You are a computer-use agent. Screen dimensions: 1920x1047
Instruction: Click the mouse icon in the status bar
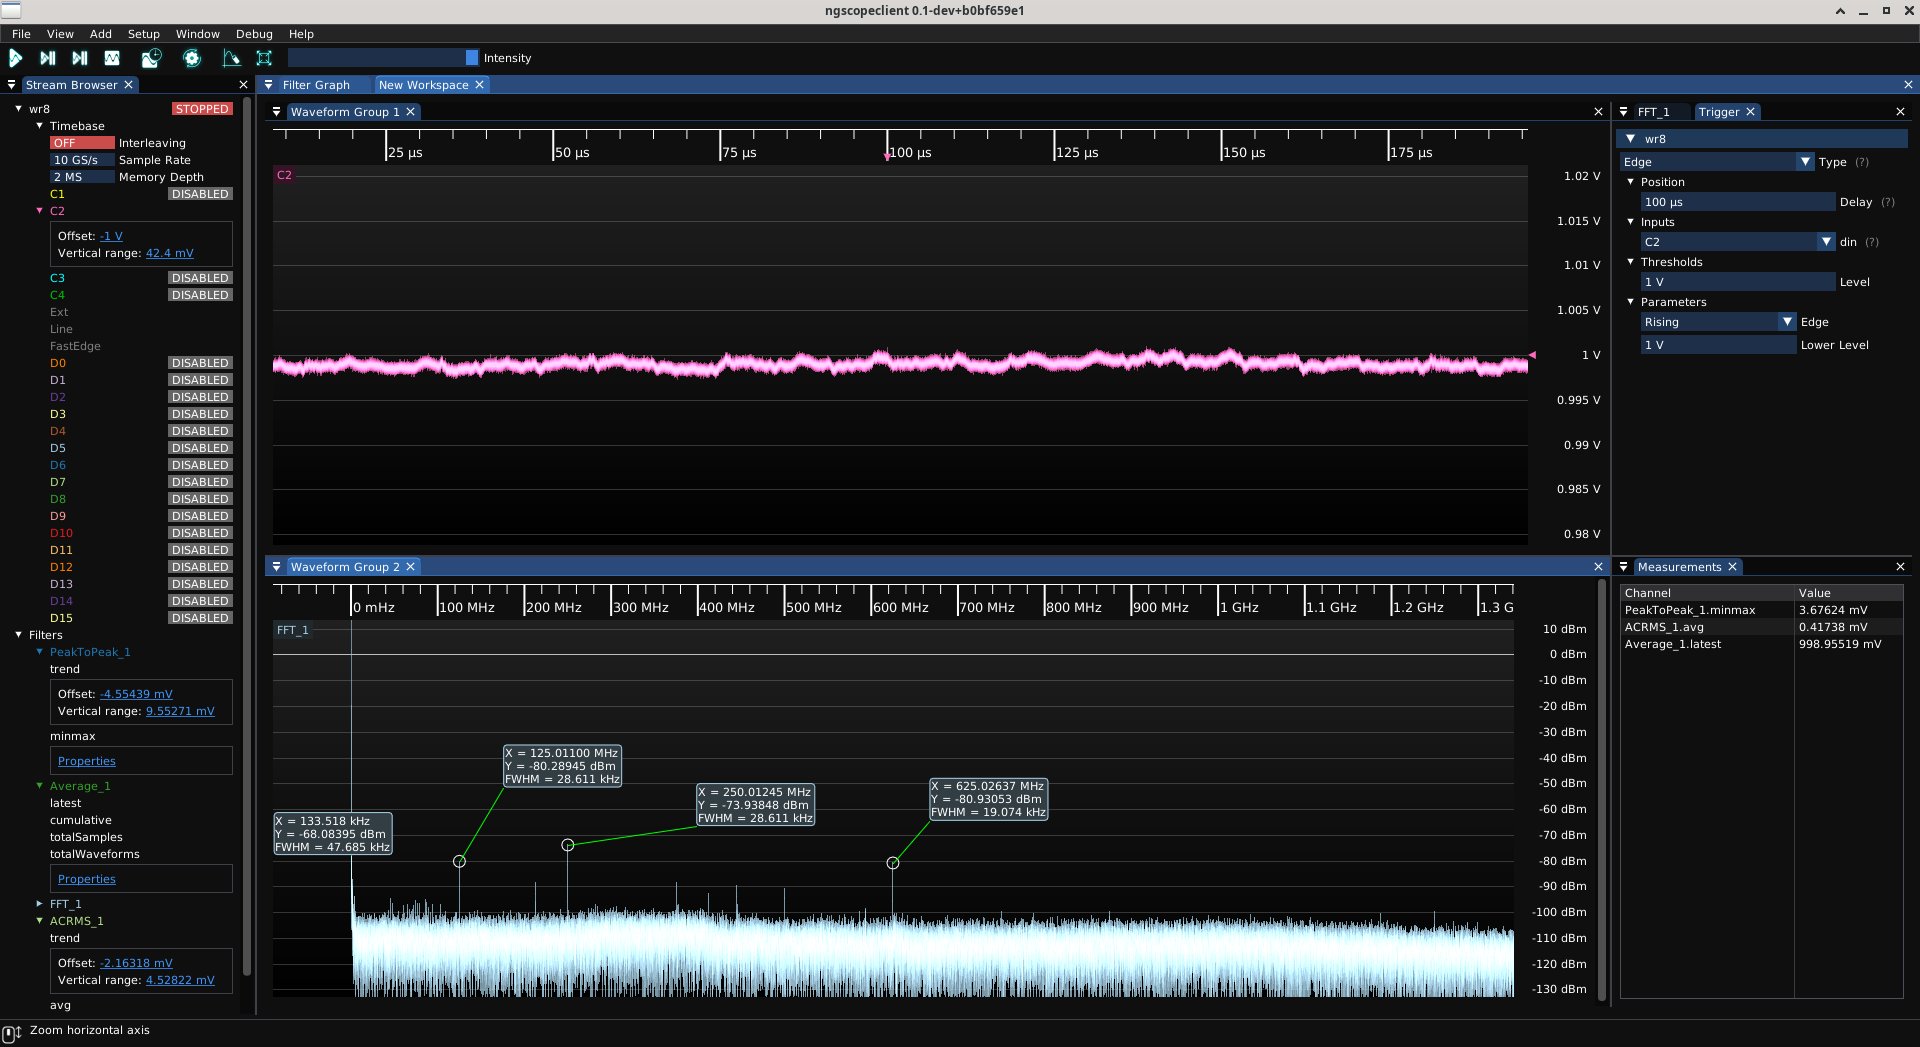(x=12, y=1033)
